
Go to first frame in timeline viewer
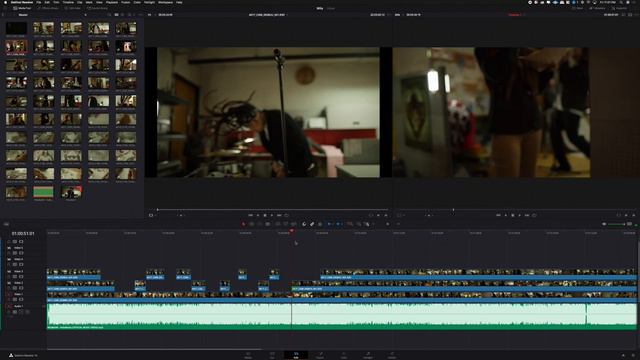tap(498, 215)
